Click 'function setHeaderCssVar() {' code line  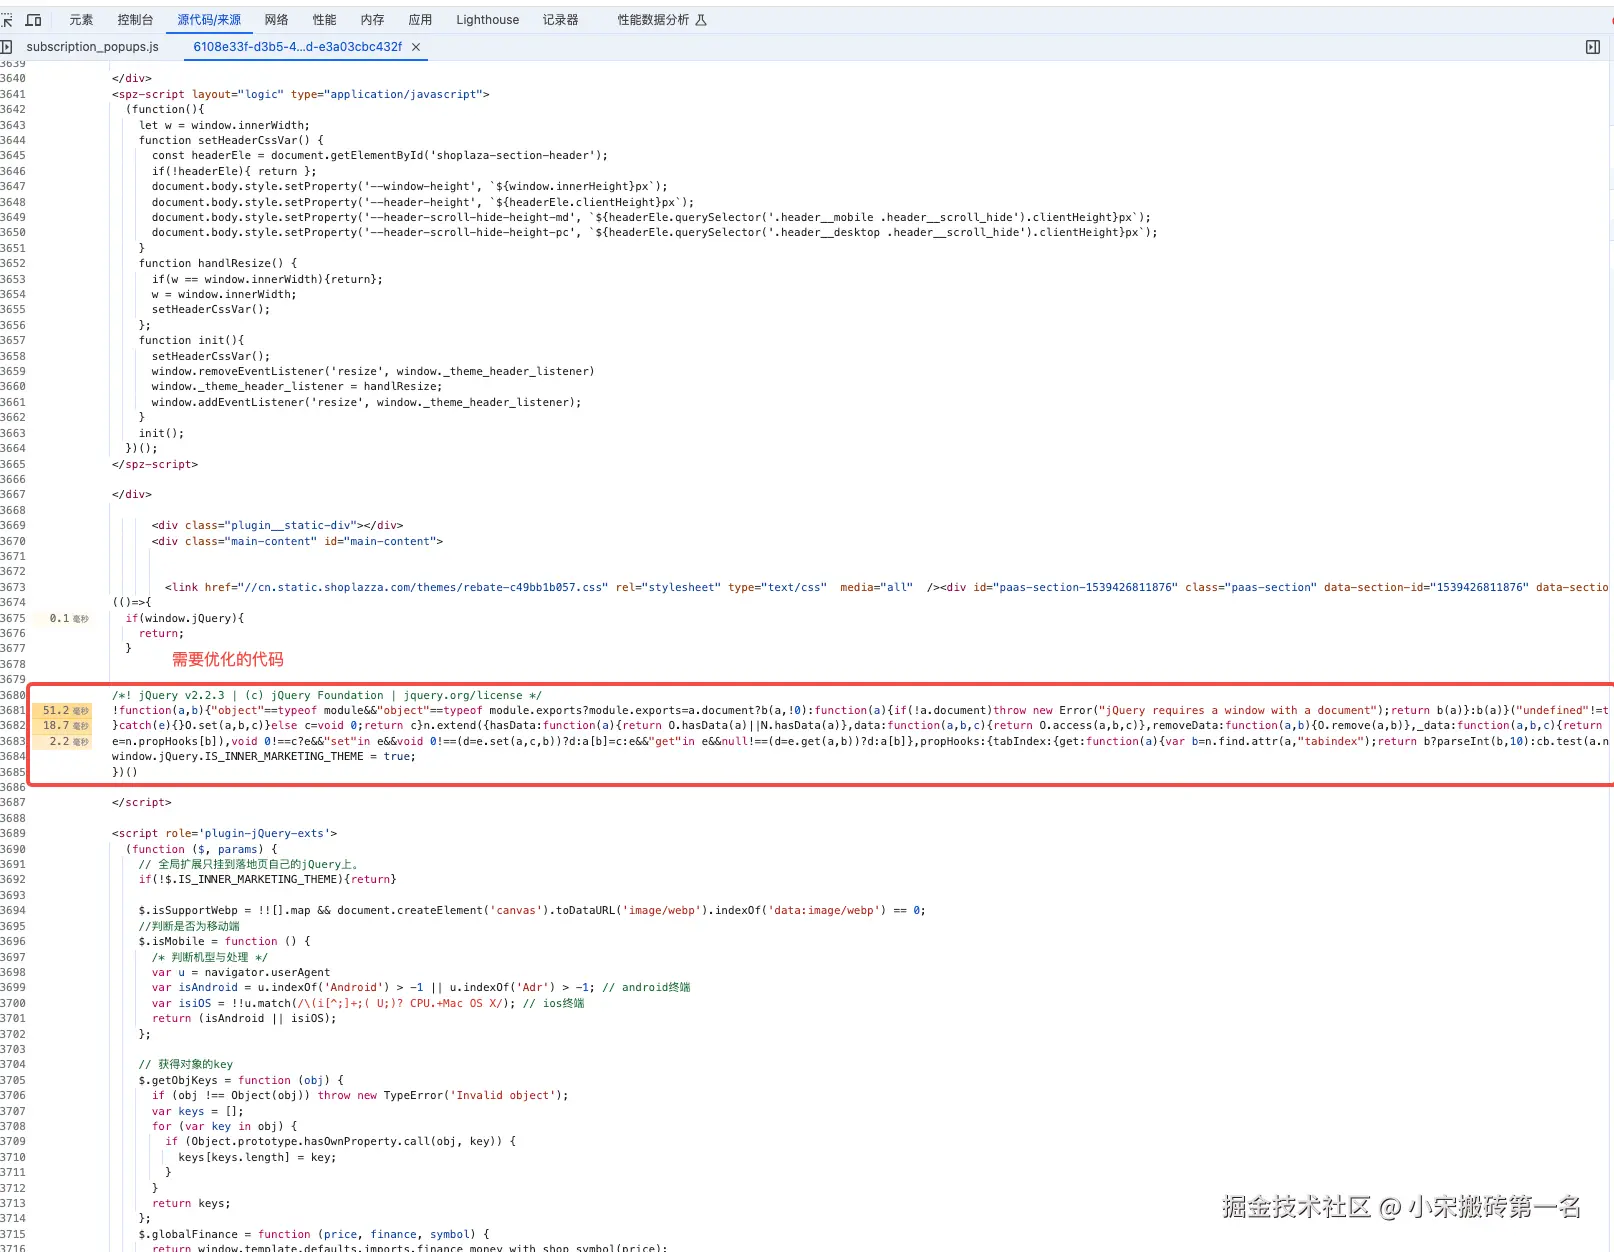click(x=231, y=141)
